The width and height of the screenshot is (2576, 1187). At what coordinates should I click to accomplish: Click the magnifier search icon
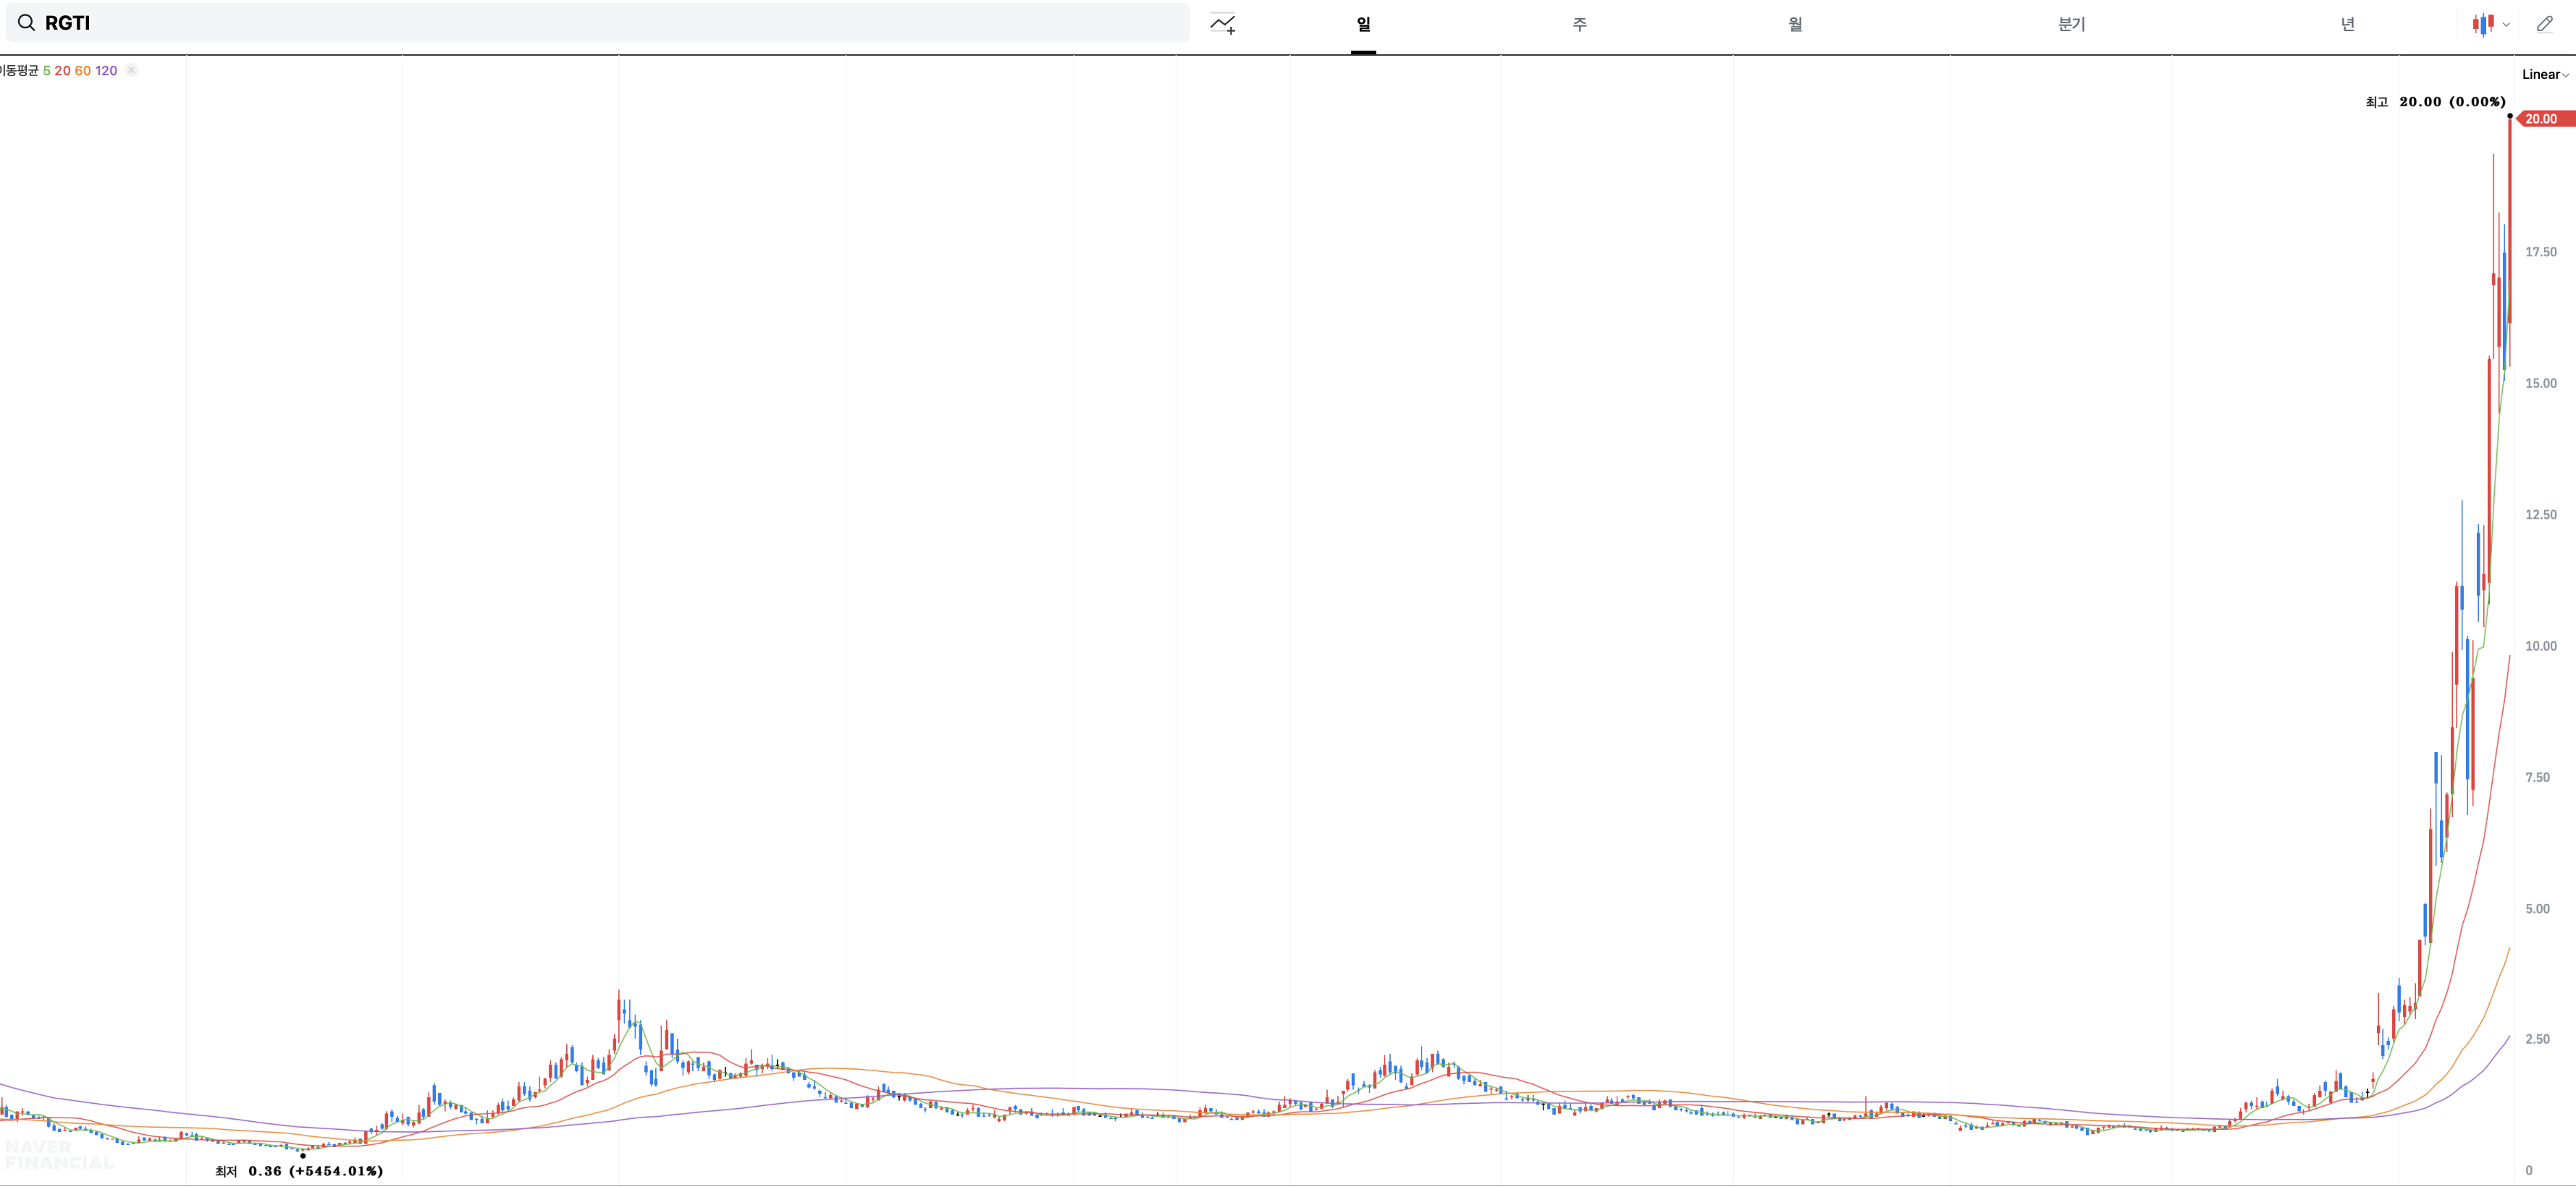[x=27, y=23]
